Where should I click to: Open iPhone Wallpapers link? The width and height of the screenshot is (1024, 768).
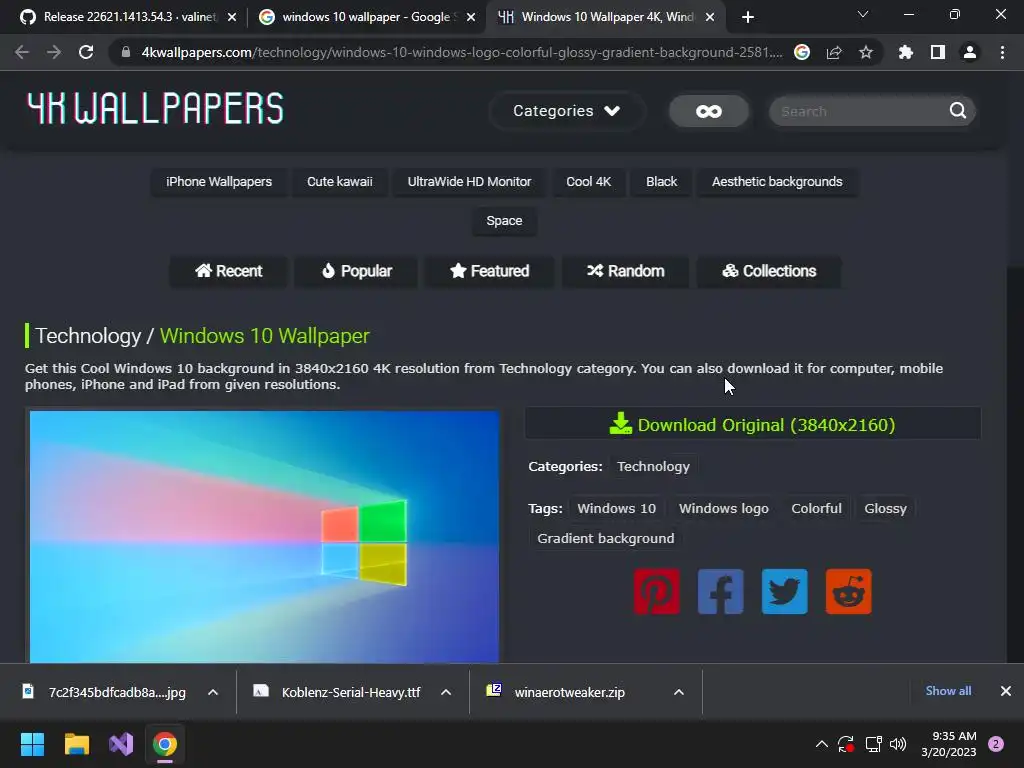click(219, 182)
